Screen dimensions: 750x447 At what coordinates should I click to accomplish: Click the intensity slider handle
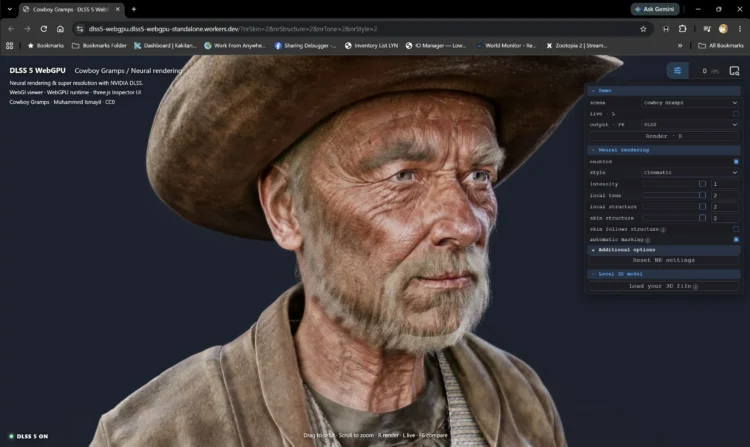point(702,184)
